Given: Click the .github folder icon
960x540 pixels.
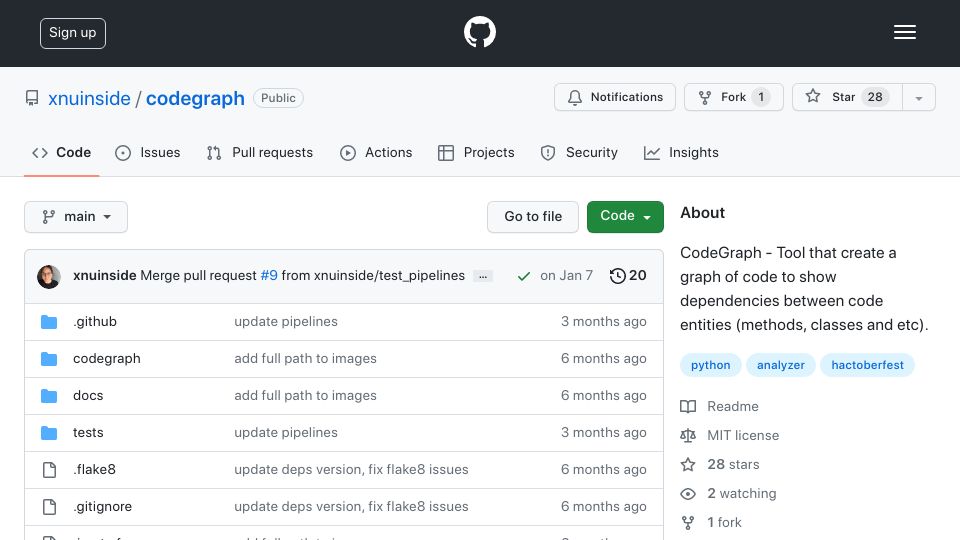Looking at the screenshot, I should coord(49,322).
